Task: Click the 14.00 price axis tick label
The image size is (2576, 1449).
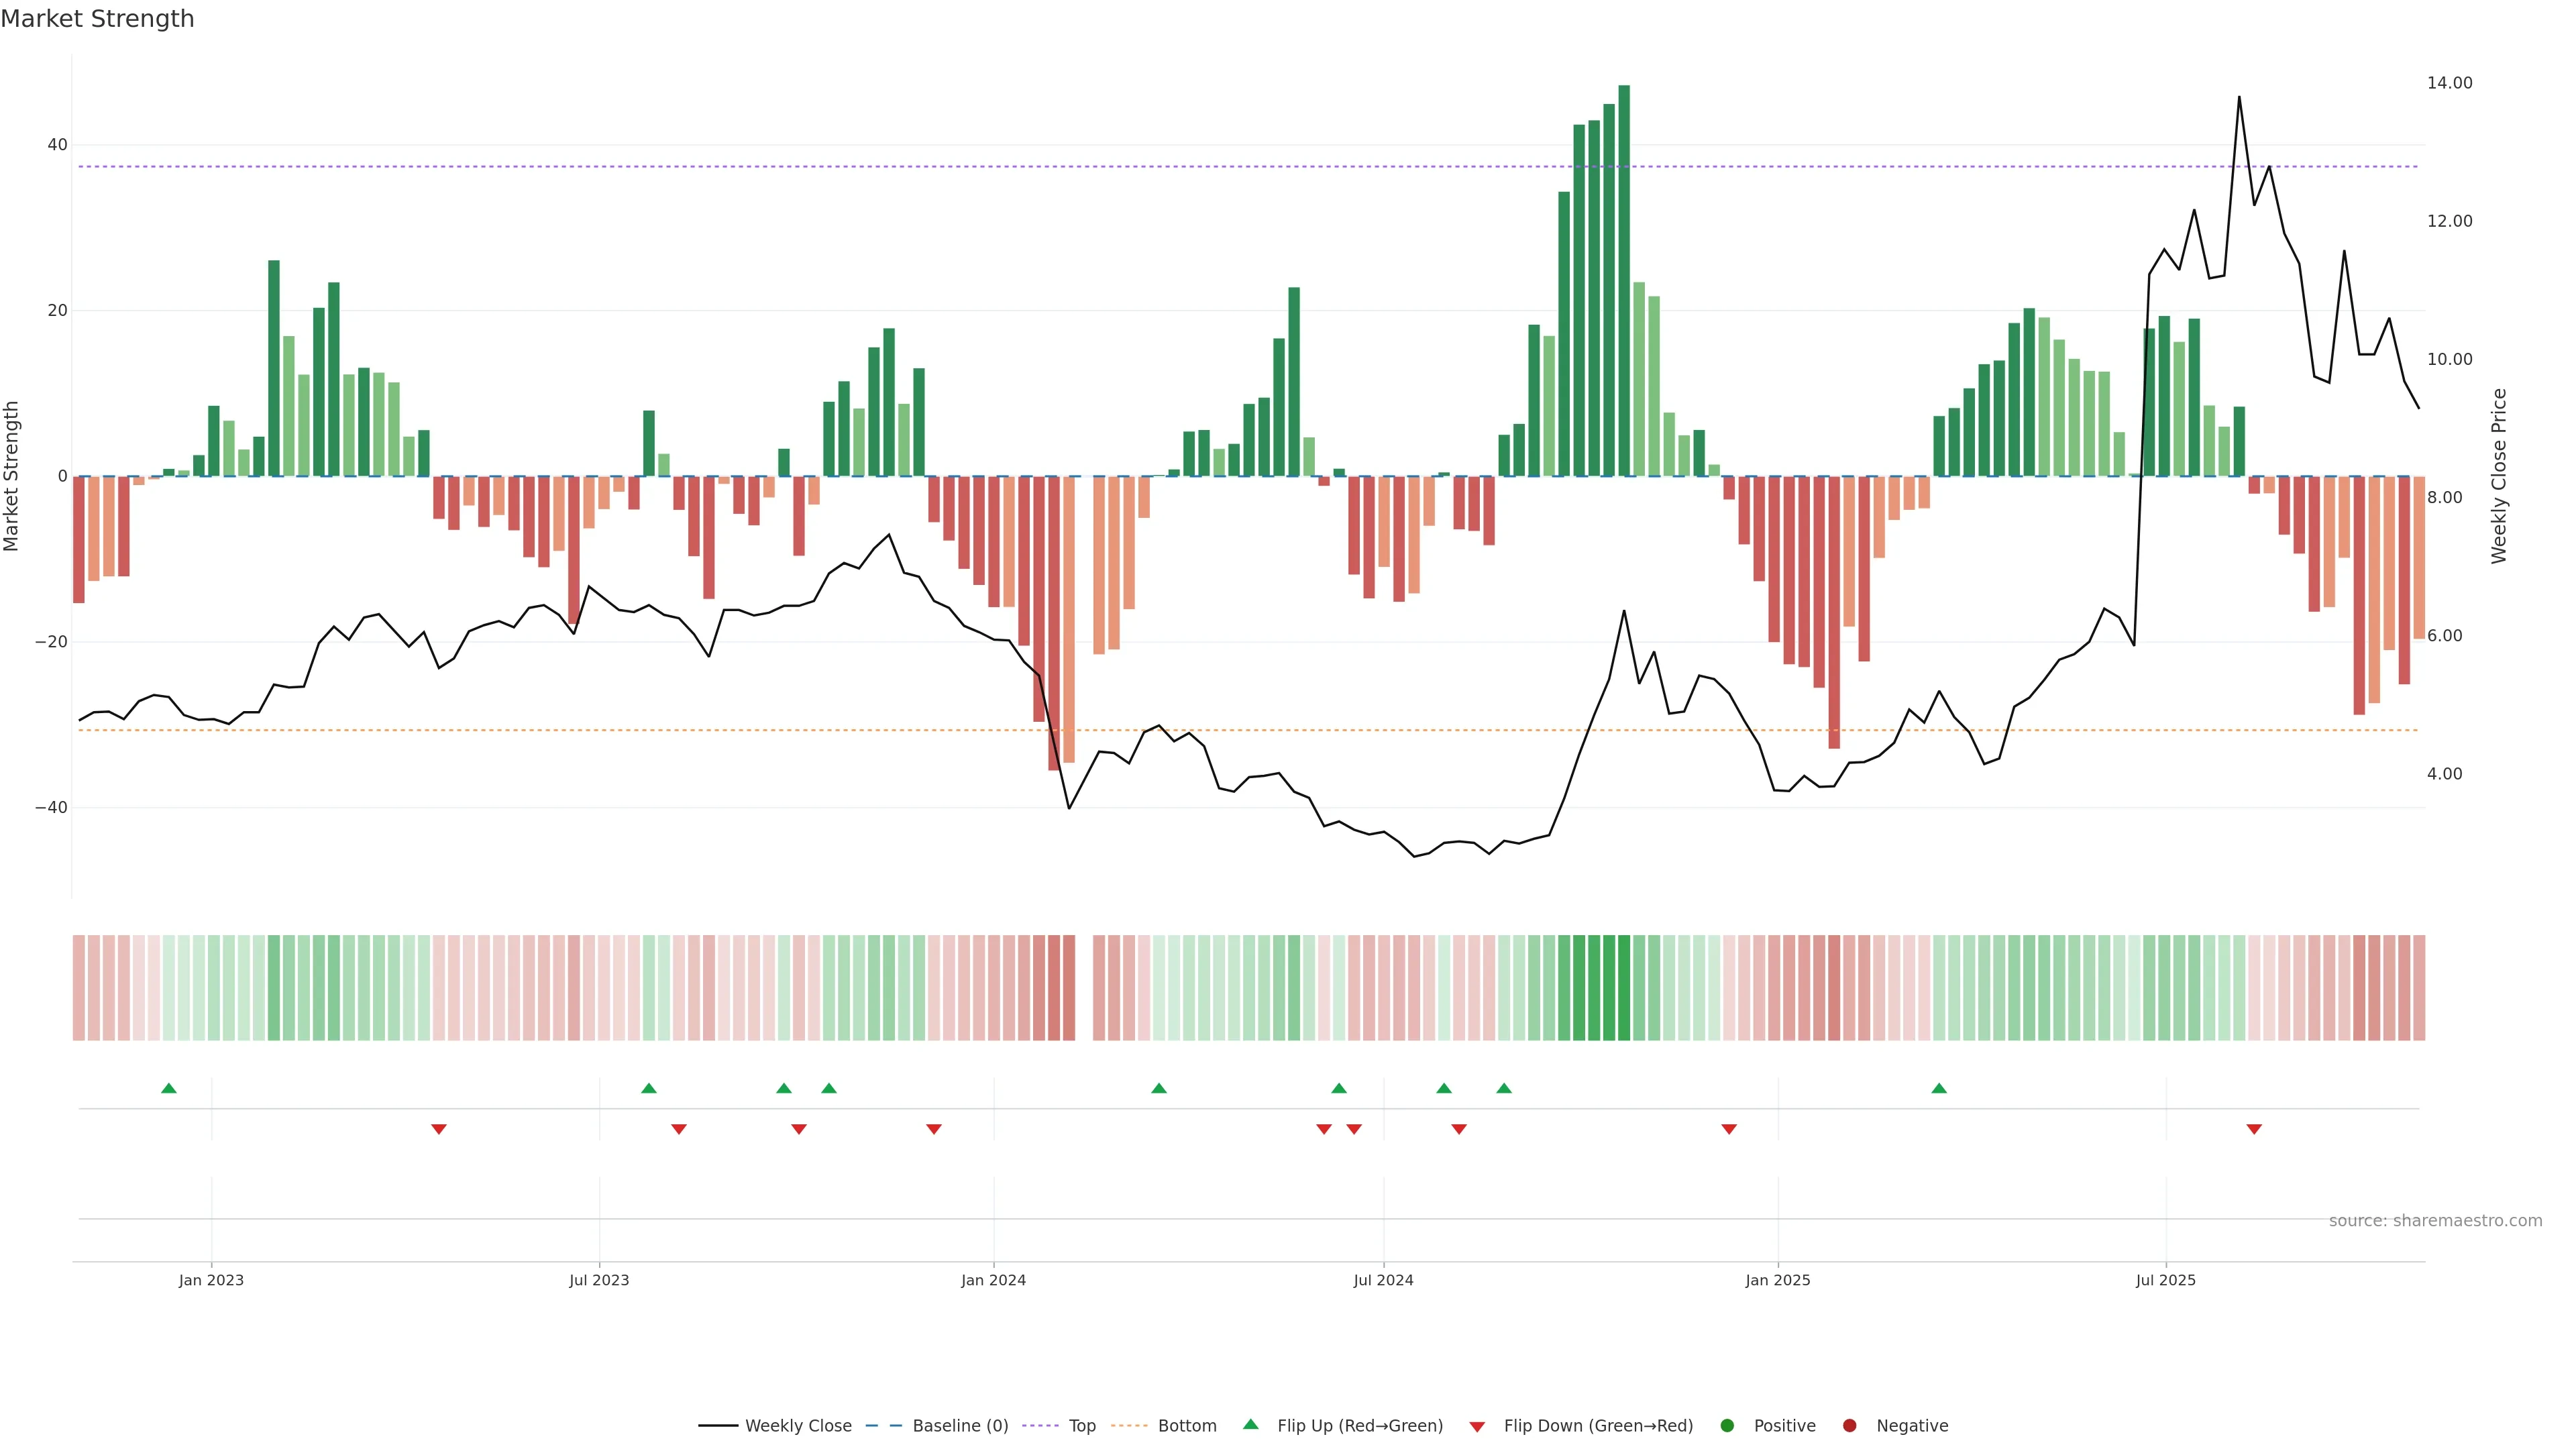Action: pyautogui.click(x=2449, y=83)
